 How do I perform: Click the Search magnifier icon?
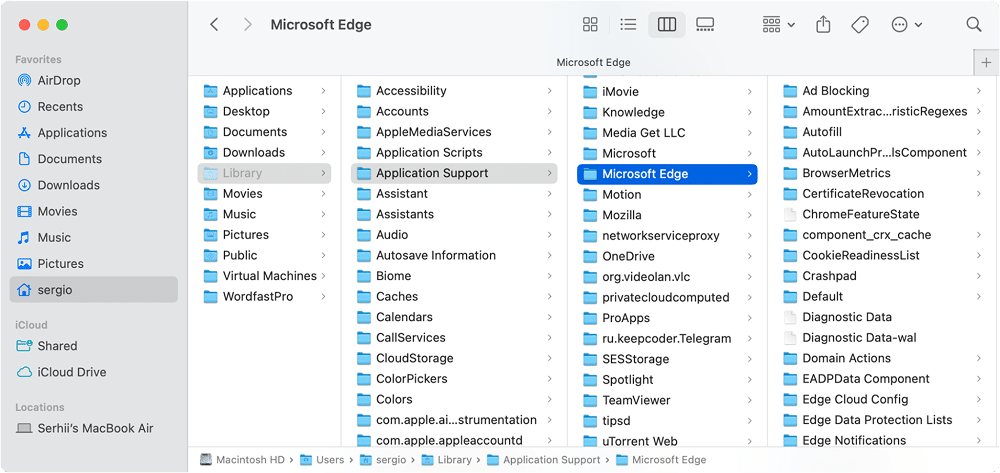(x=974, y=25)
